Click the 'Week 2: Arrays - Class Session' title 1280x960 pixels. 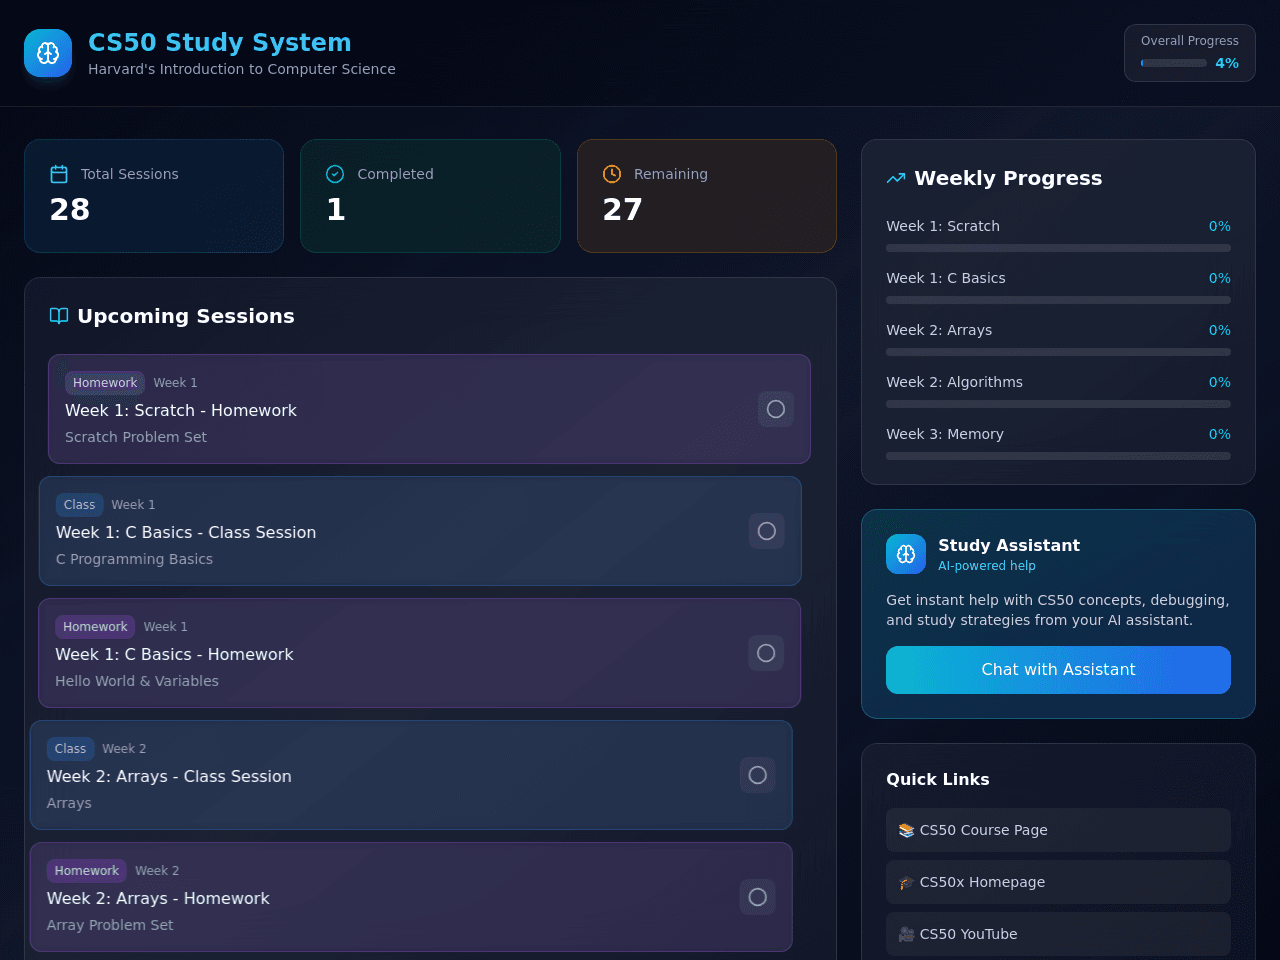169,776
